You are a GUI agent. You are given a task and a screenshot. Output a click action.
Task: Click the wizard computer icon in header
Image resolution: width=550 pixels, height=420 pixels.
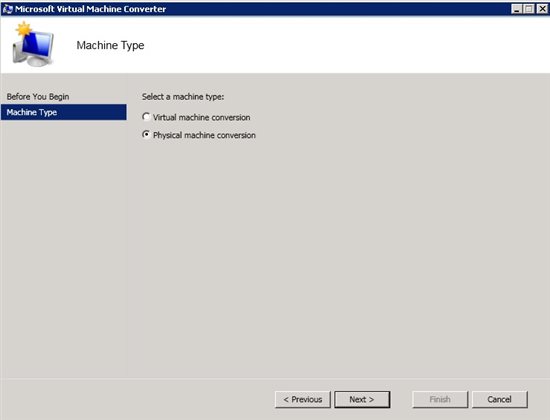pyautogui.click(x=33, y=45)
